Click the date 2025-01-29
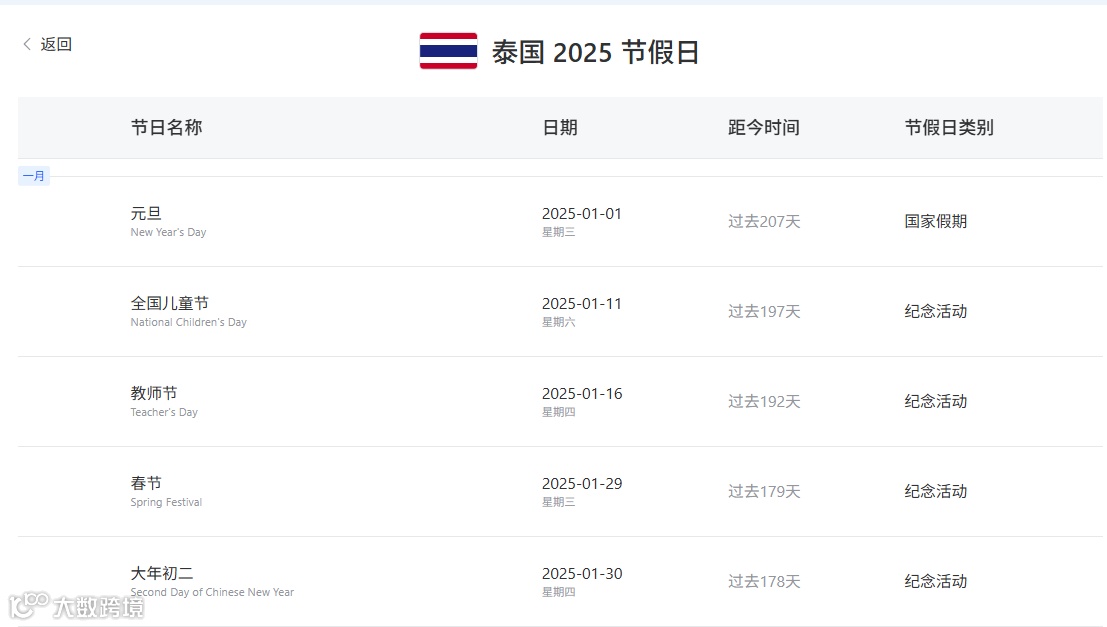 (582, 483)
